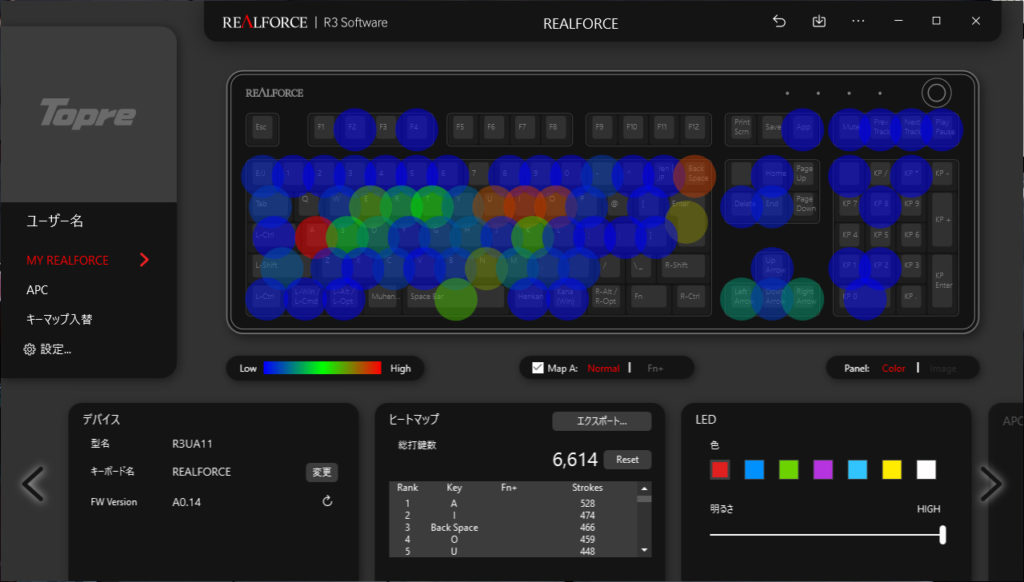Go to previous panel with left arrow

coord(33,484)
